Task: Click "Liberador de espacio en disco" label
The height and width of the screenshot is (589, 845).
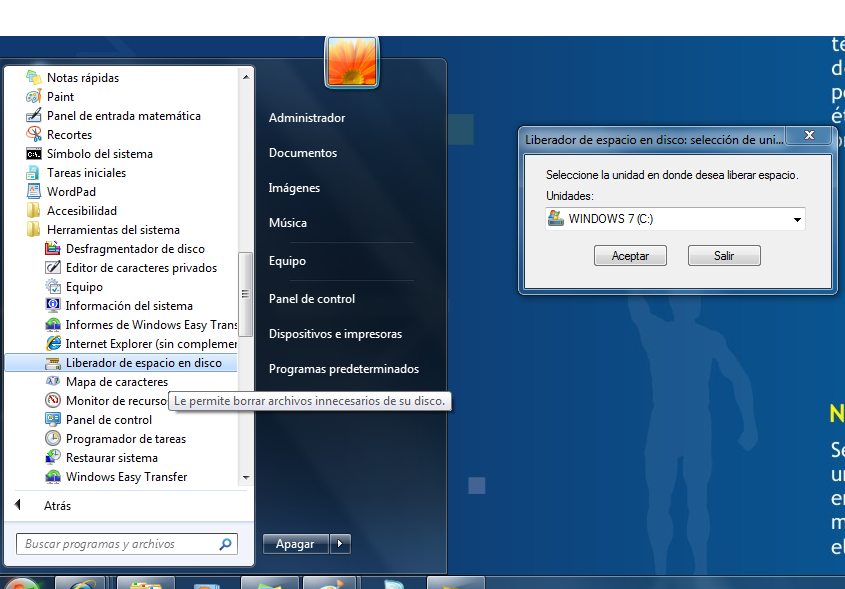Action: tap(144, 363)
